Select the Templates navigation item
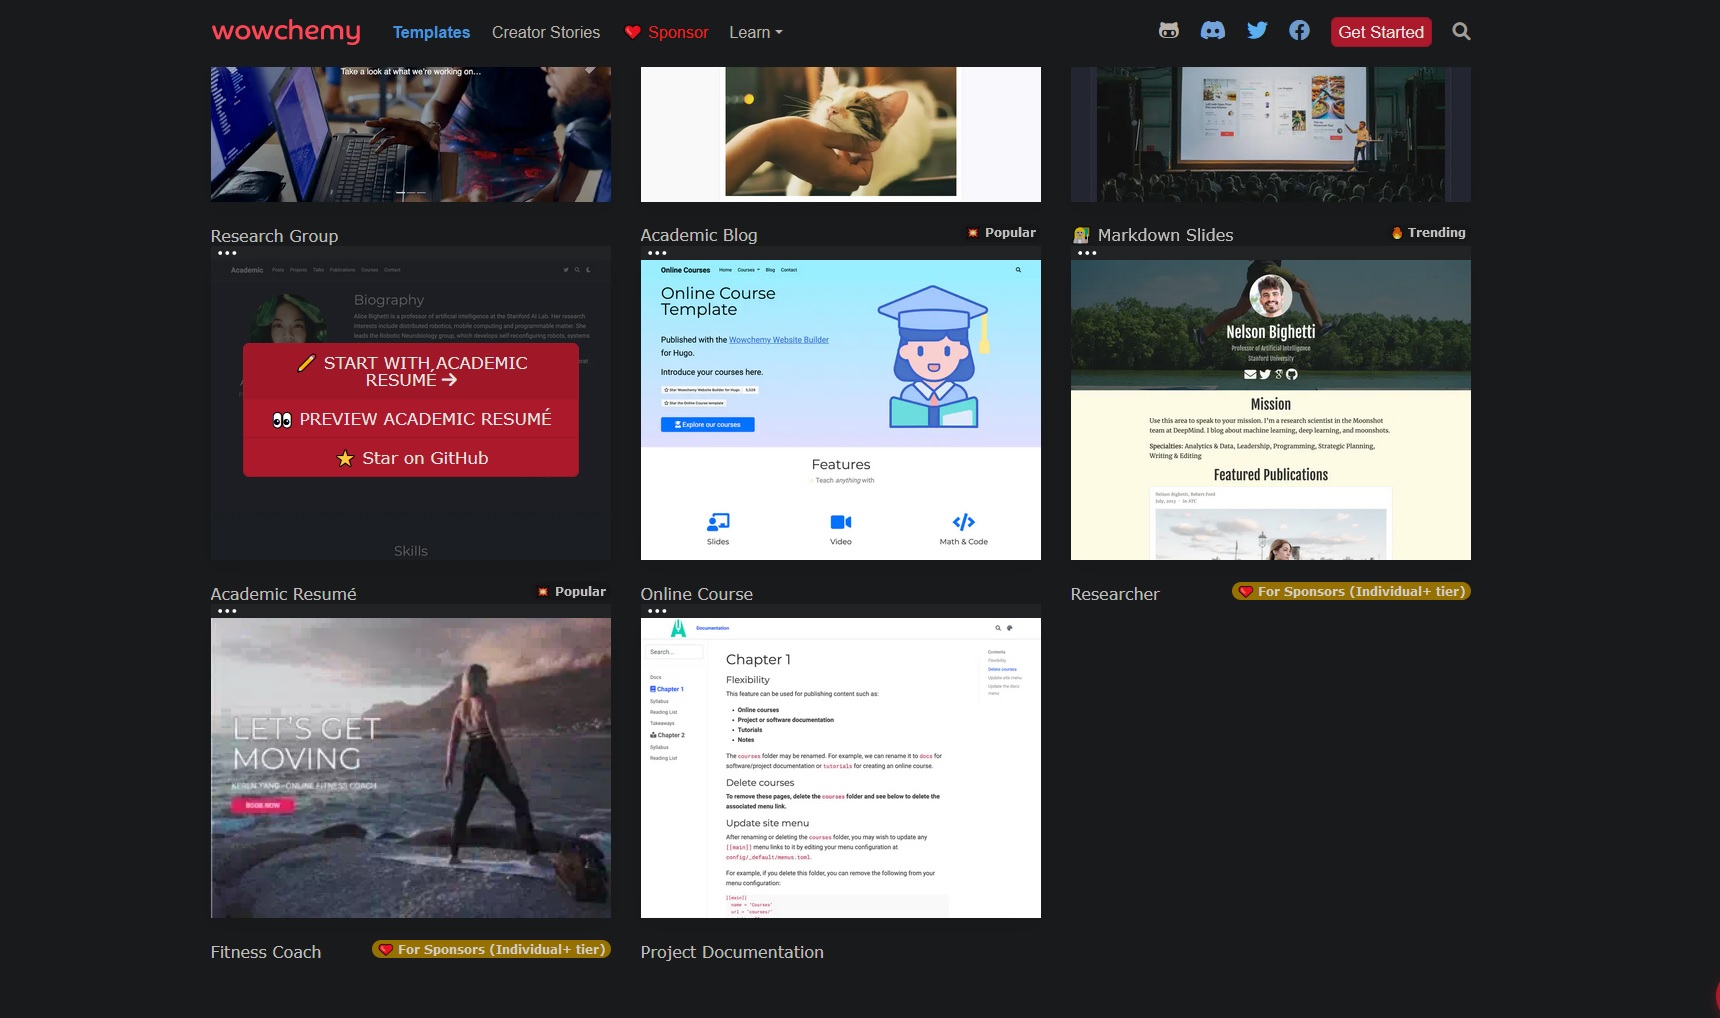Screen dimensions: 1720x1018 431,32
